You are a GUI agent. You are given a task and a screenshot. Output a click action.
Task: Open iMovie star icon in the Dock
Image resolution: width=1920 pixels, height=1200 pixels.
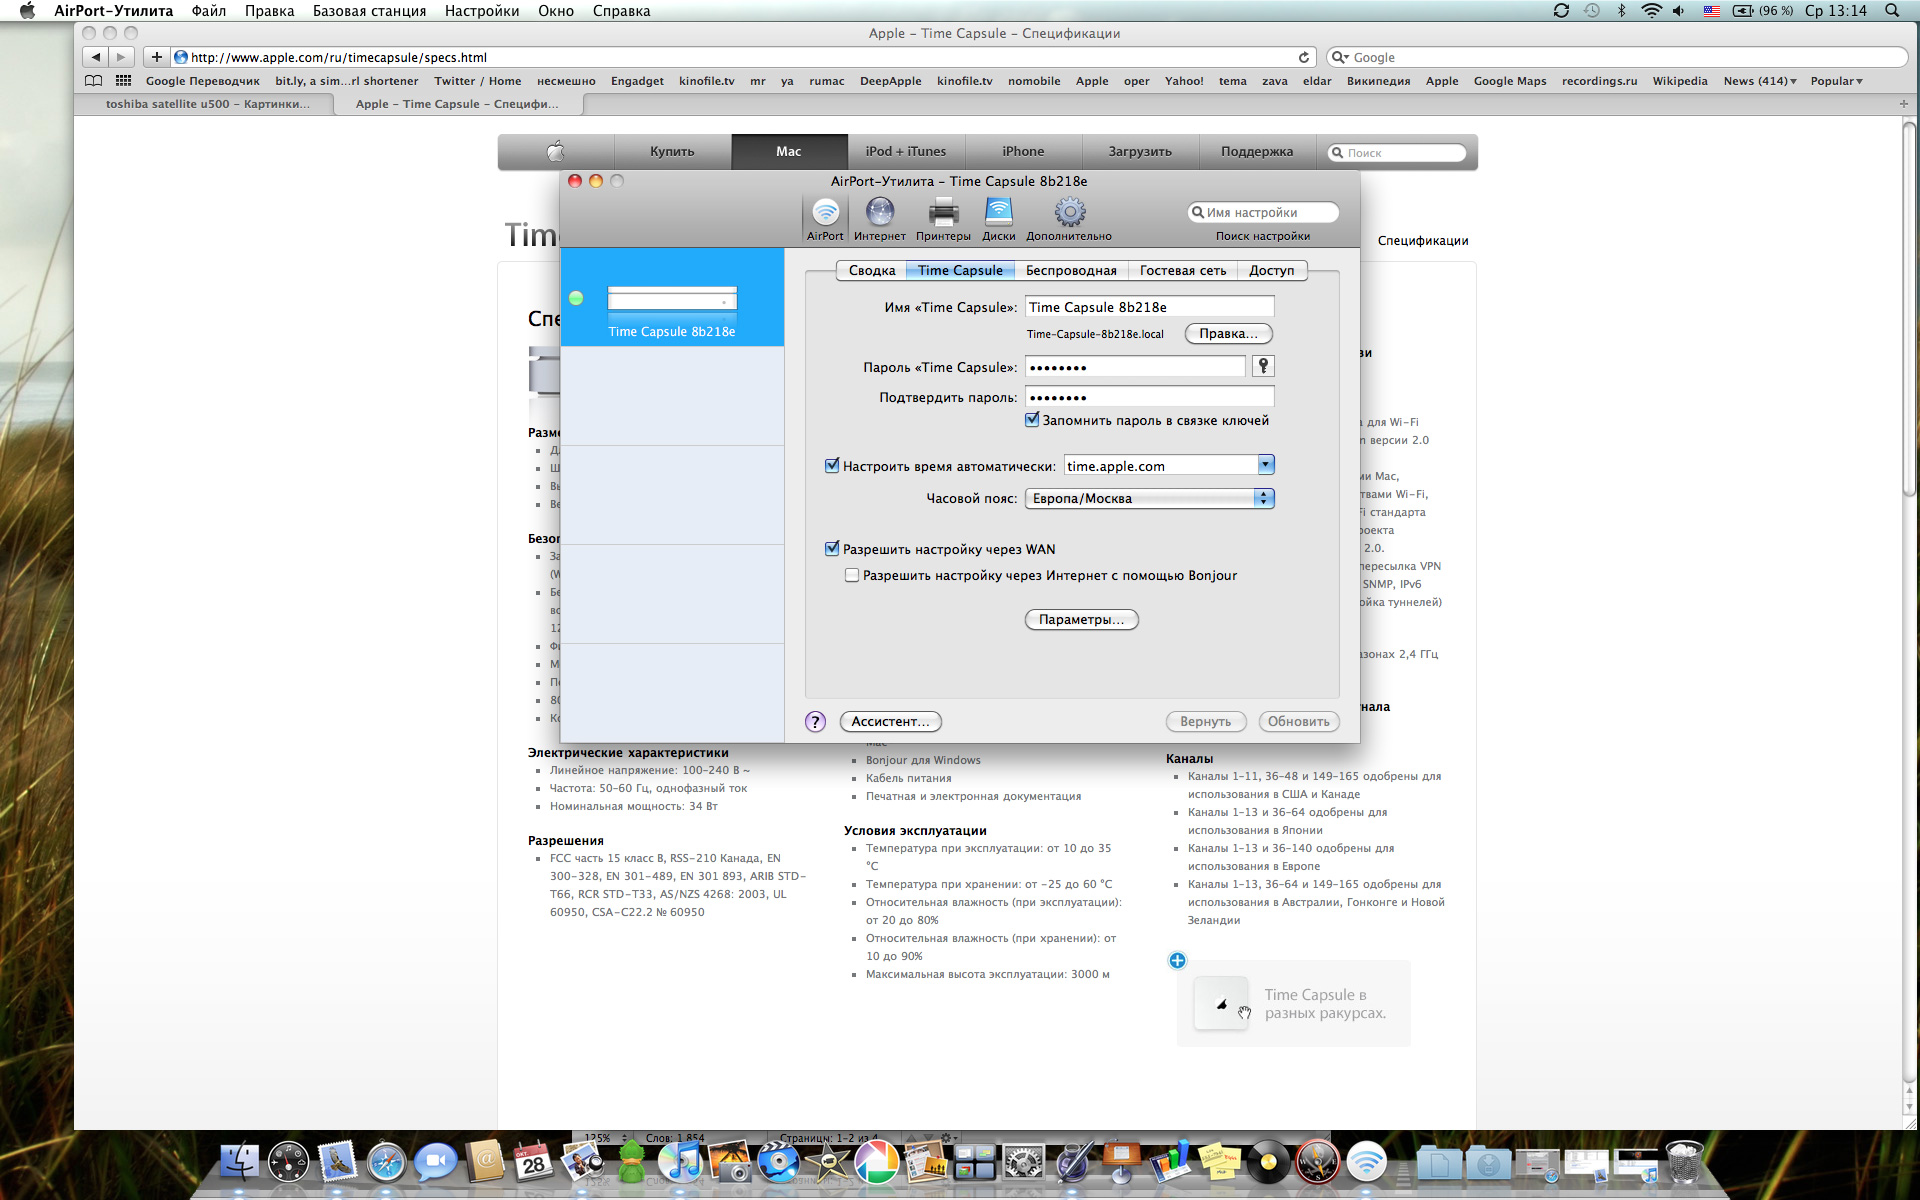[x=827, y=1162]
